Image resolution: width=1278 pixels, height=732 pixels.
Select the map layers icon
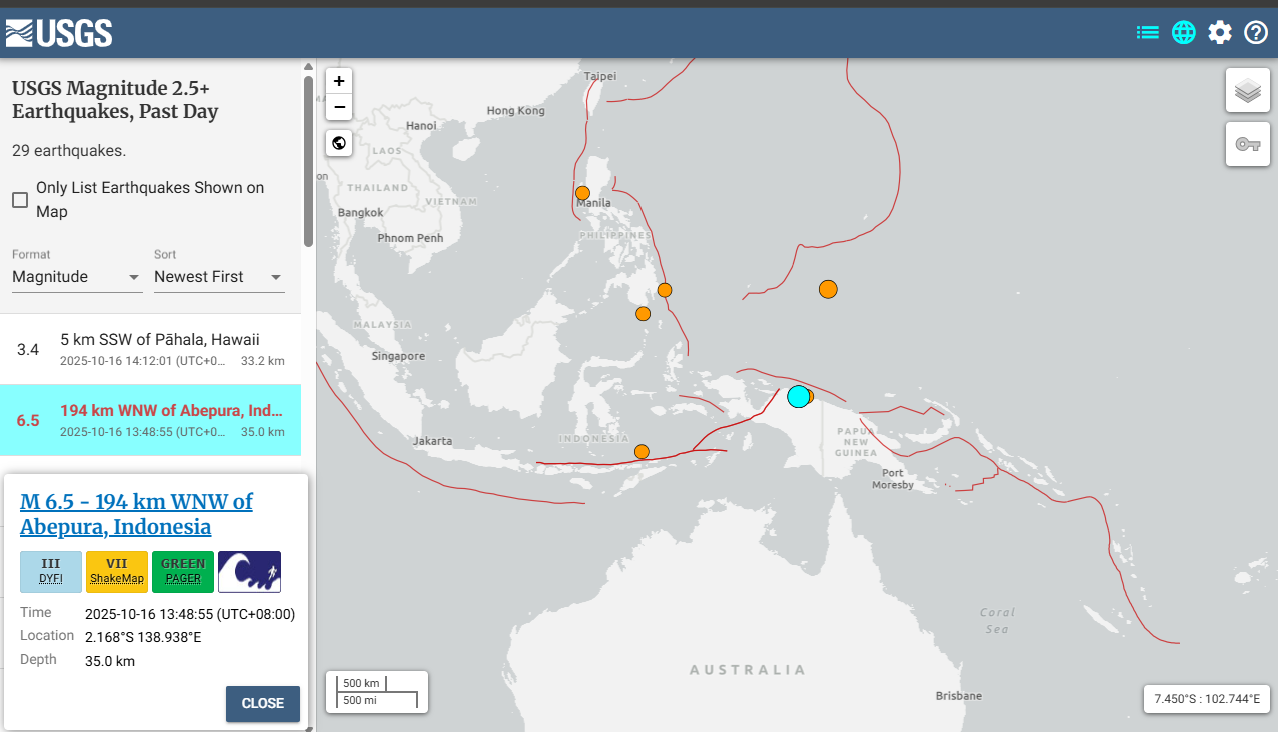pos(1247,89)
